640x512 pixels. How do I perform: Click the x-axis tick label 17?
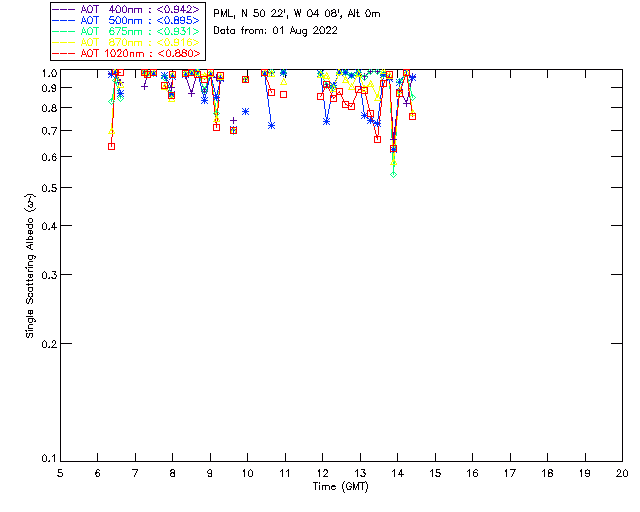(510, 473)
